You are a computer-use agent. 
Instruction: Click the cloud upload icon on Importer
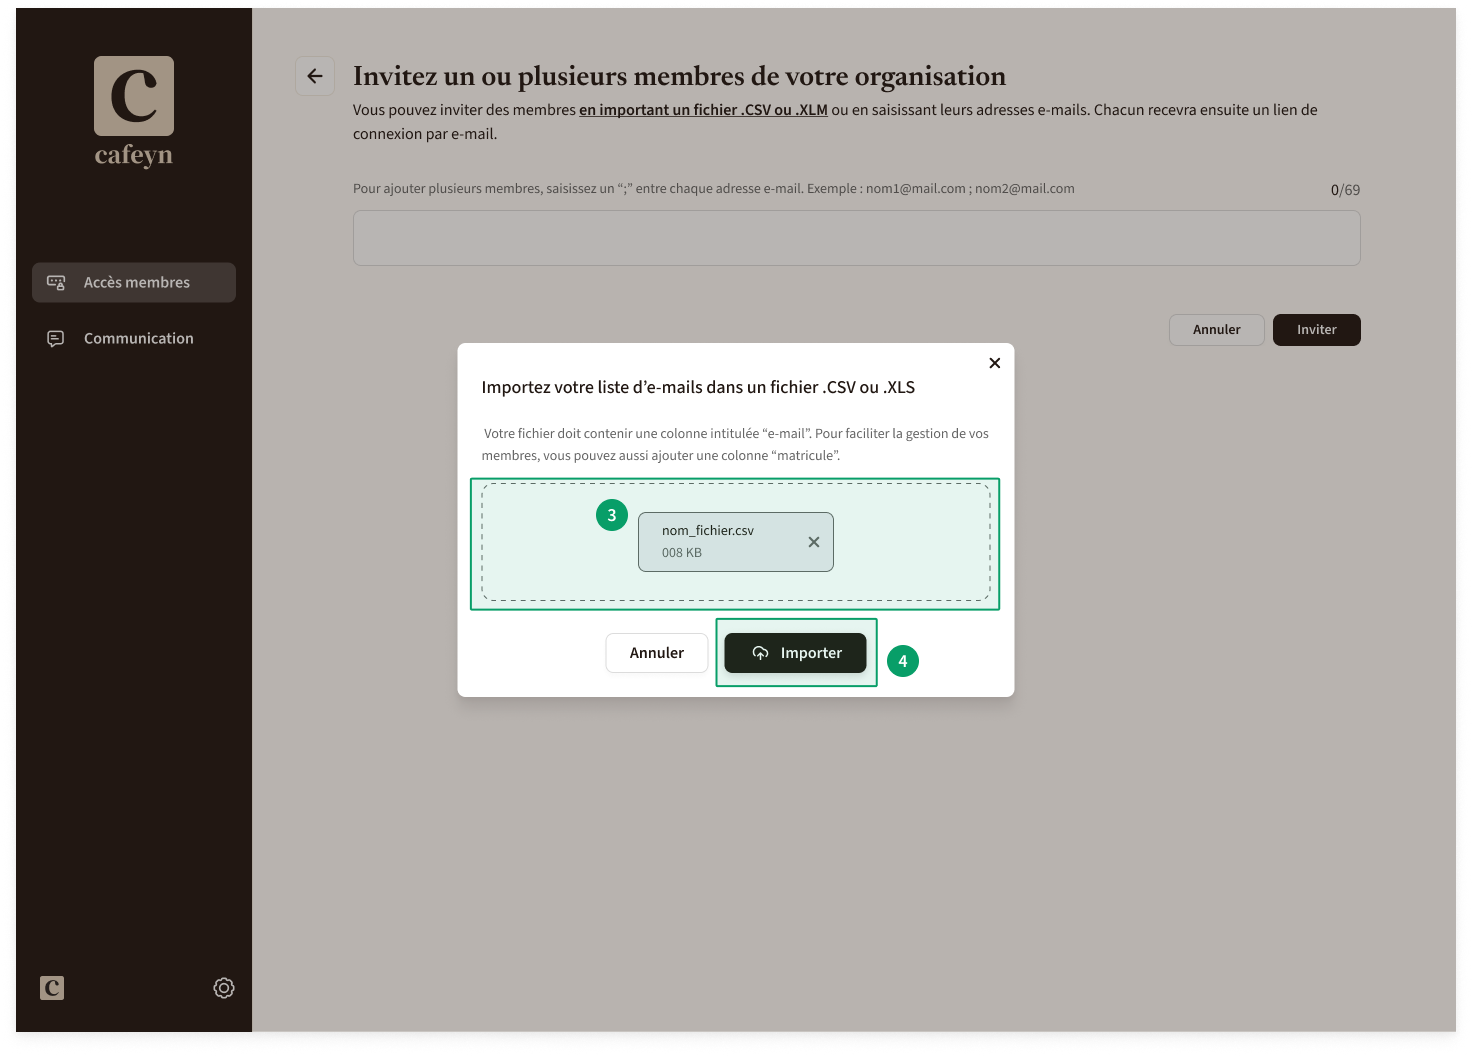pyautogui.click(x=761, y=653)
